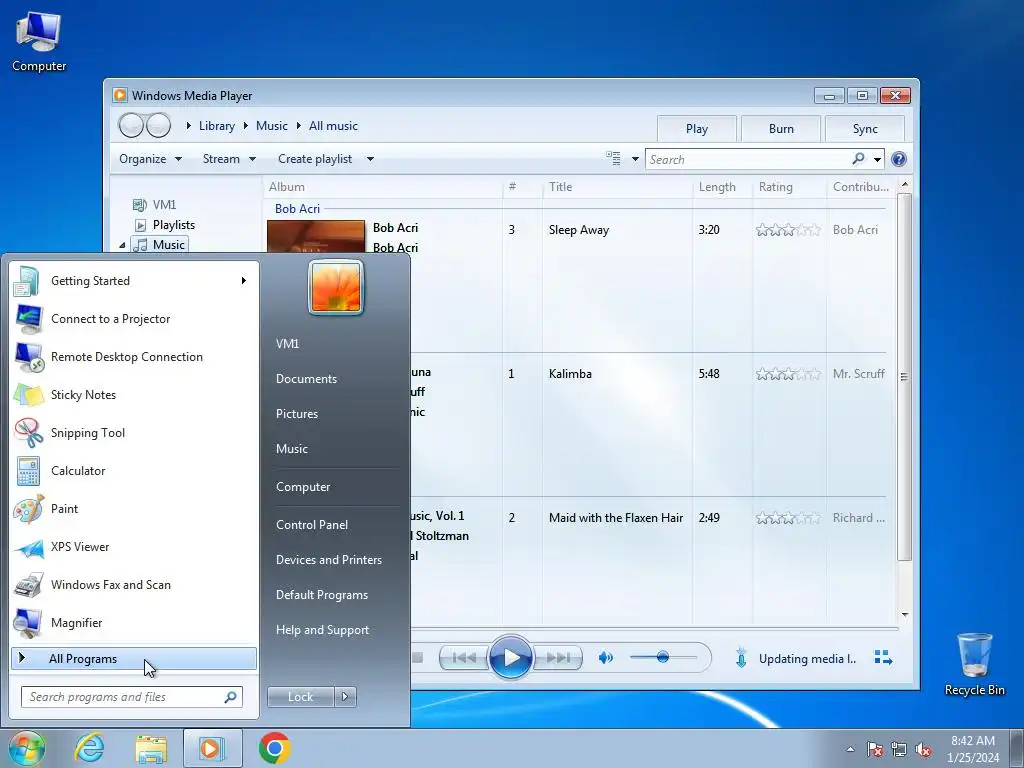Open Documents from Start menu

pos(306,379)
